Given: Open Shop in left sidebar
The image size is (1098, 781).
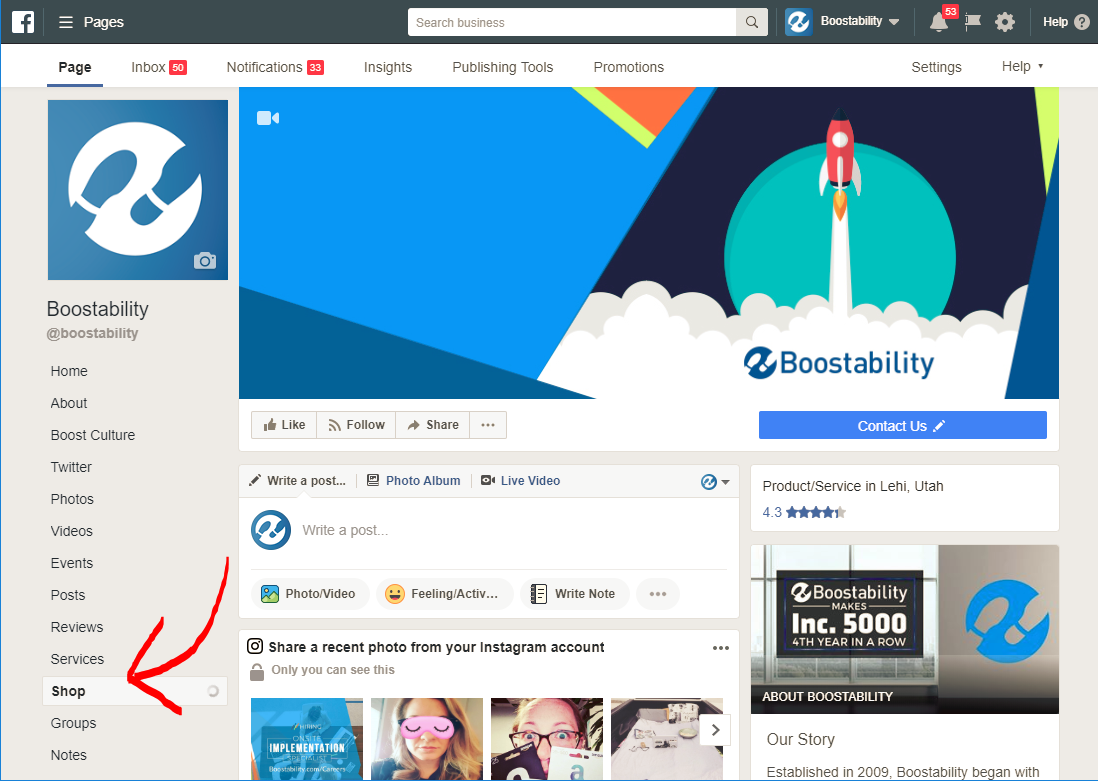Looking at the screenshot, I should point(134,691).
